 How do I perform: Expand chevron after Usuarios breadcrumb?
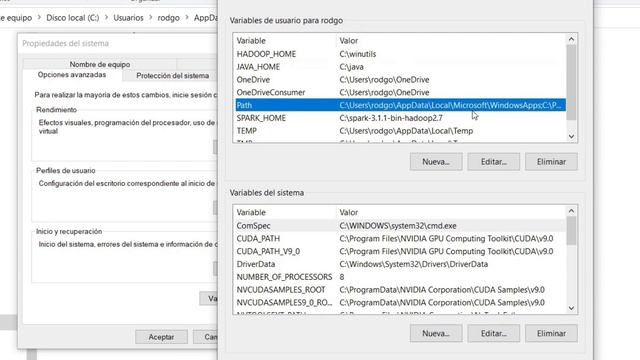151,18
